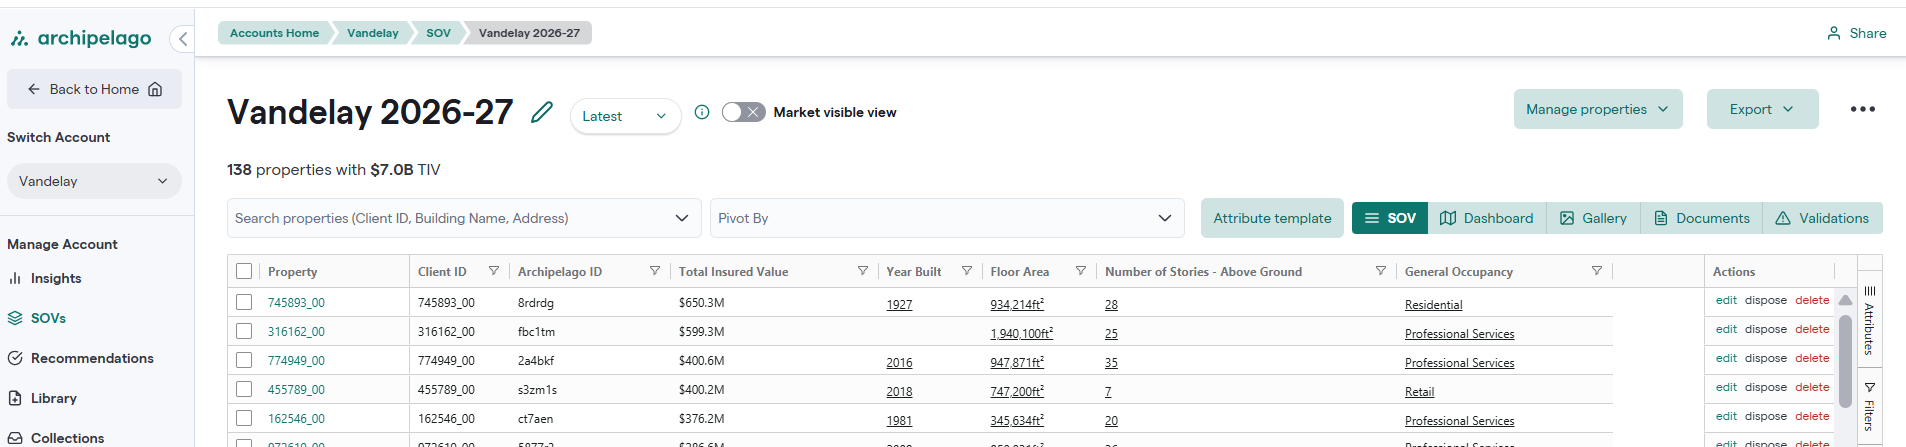This screenshot has width=1906, height=447.
Task: Switch to the Gallery tab
Action: click(1594, 218)
